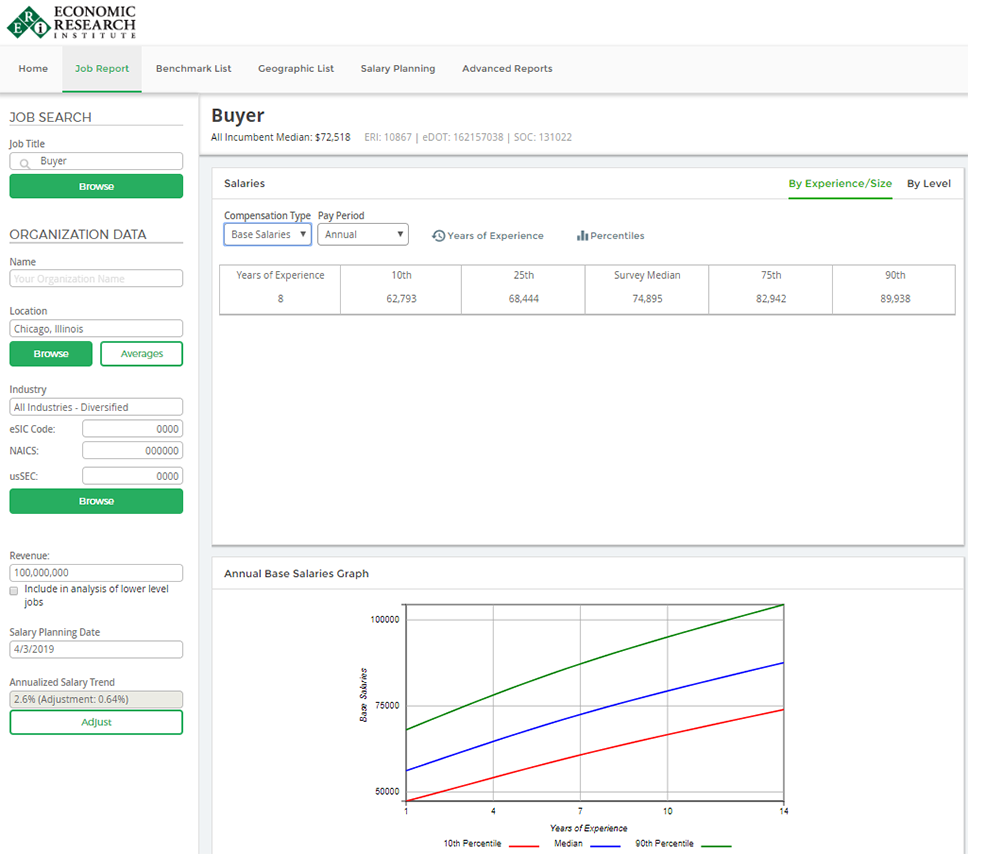Open the Salary Planning tab
The width and height of the screenshot is (1000, 854).
[398, 68]
